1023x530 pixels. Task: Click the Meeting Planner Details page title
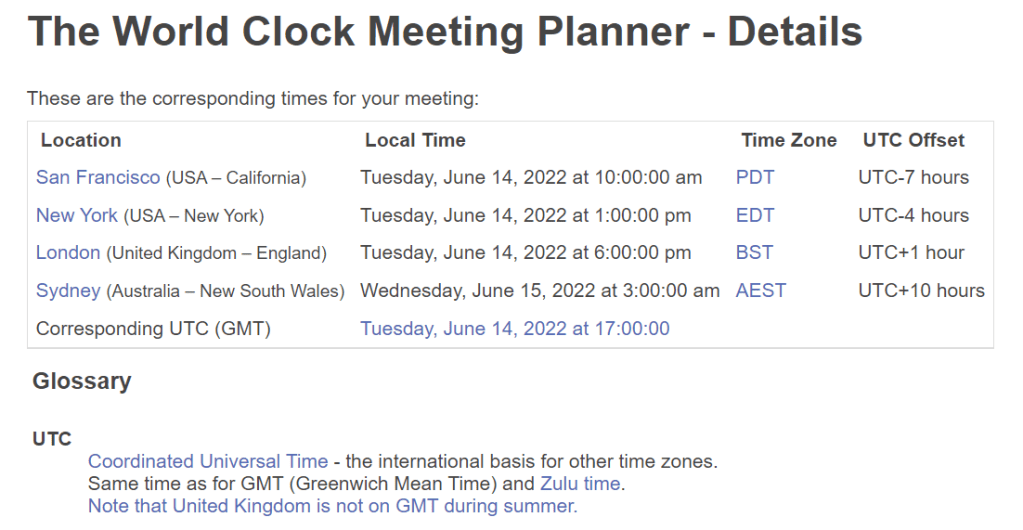(445, 34)
